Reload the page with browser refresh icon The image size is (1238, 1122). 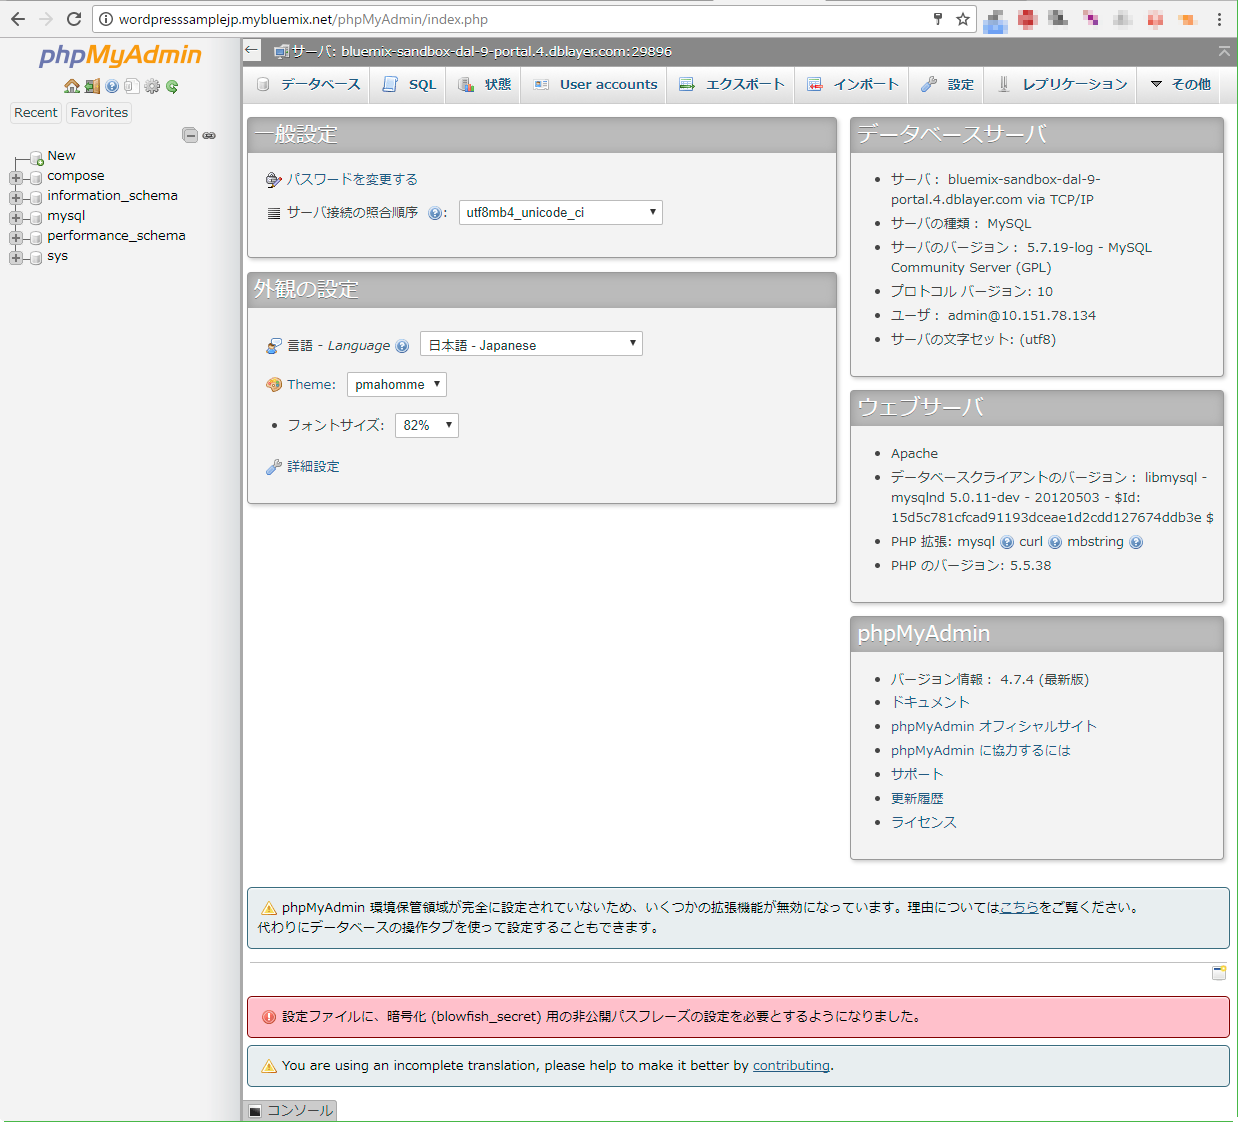click(73, 19)
